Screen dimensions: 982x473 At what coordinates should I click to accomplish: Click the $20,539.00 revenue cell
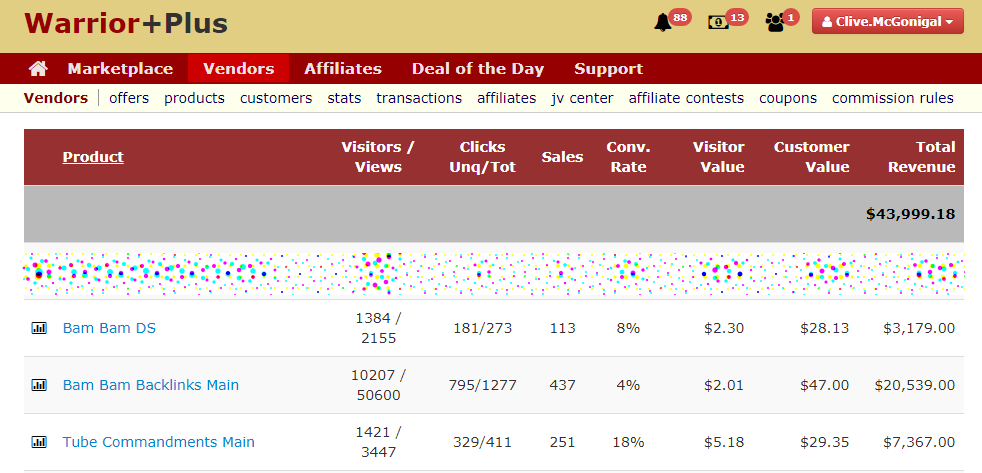click(x=915, y=385)
